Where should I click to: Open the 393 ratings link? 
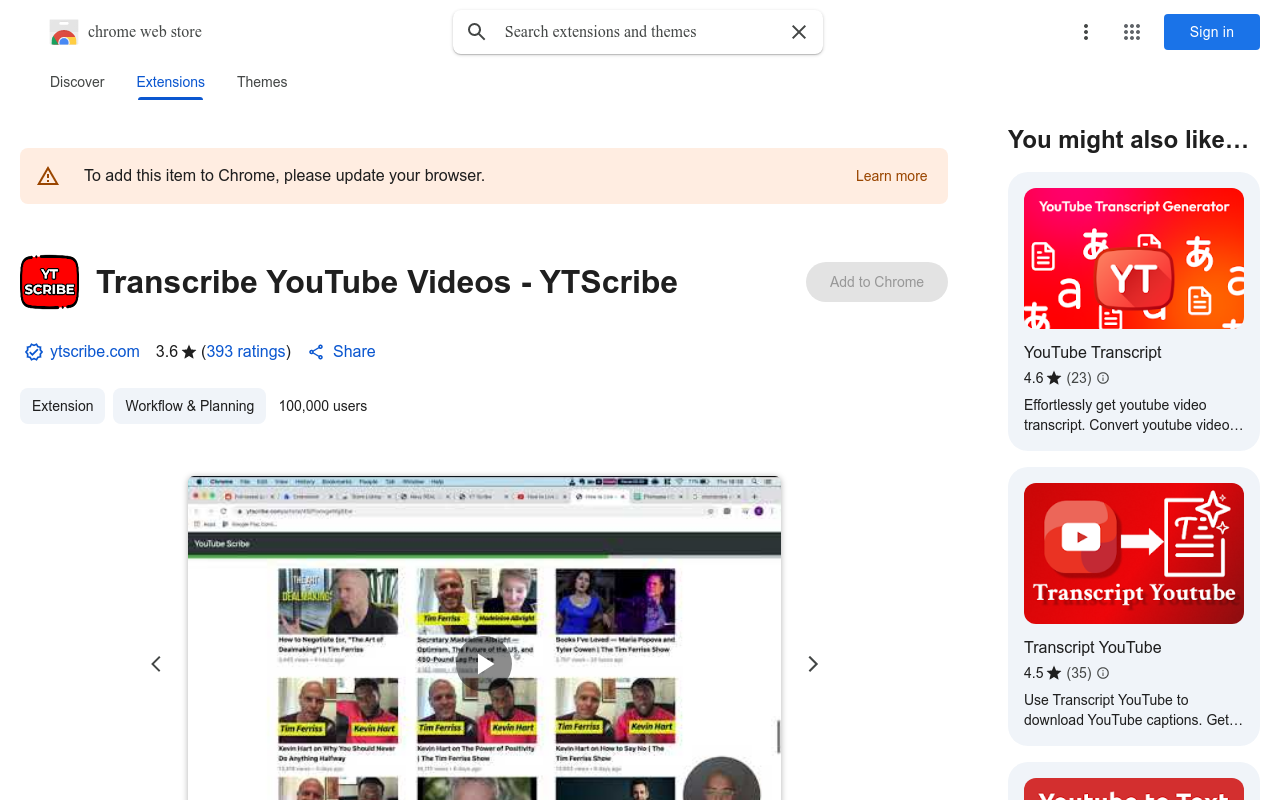tap(246, 352)
